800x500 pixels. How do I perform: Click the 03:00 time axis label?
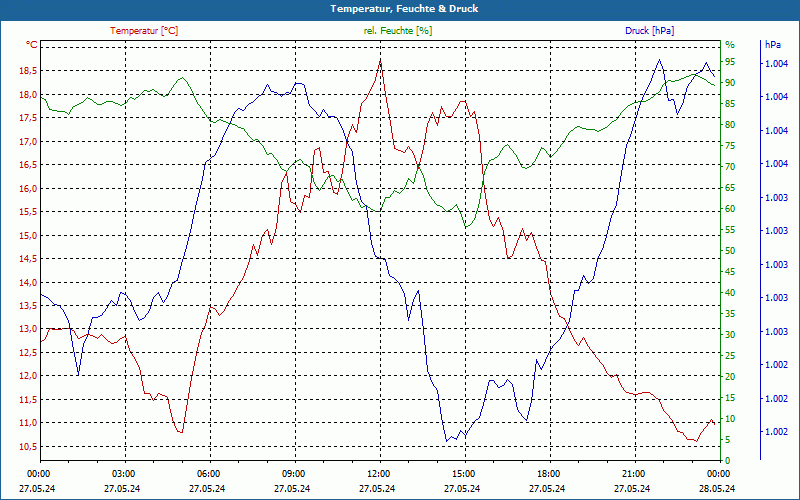point(122,473)
